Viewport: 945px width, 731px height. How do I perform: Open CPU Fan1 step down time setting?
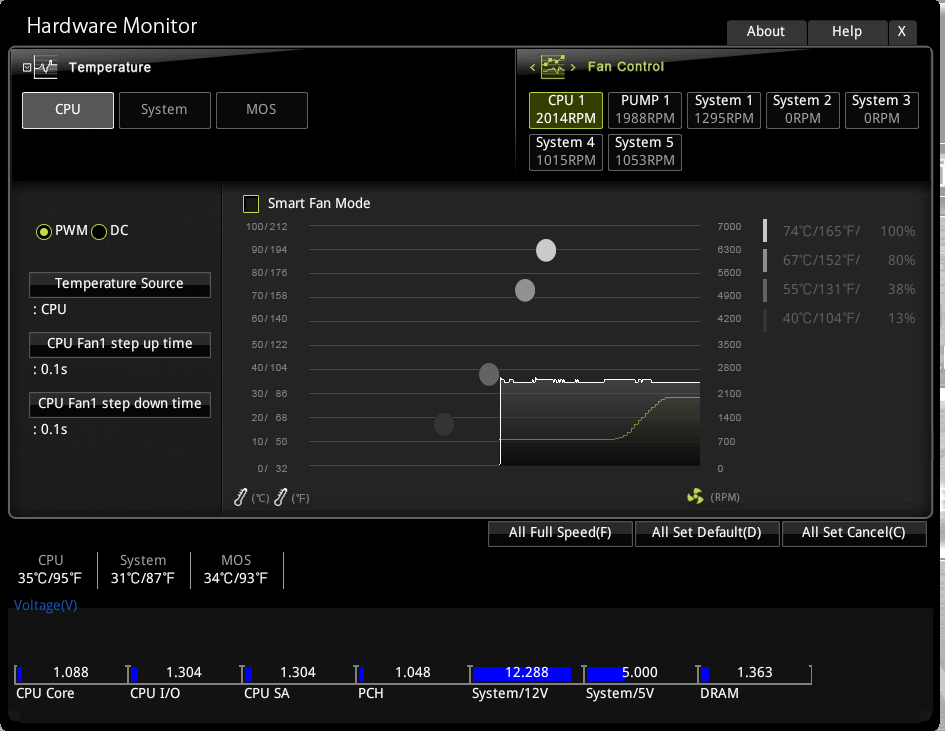119,404
